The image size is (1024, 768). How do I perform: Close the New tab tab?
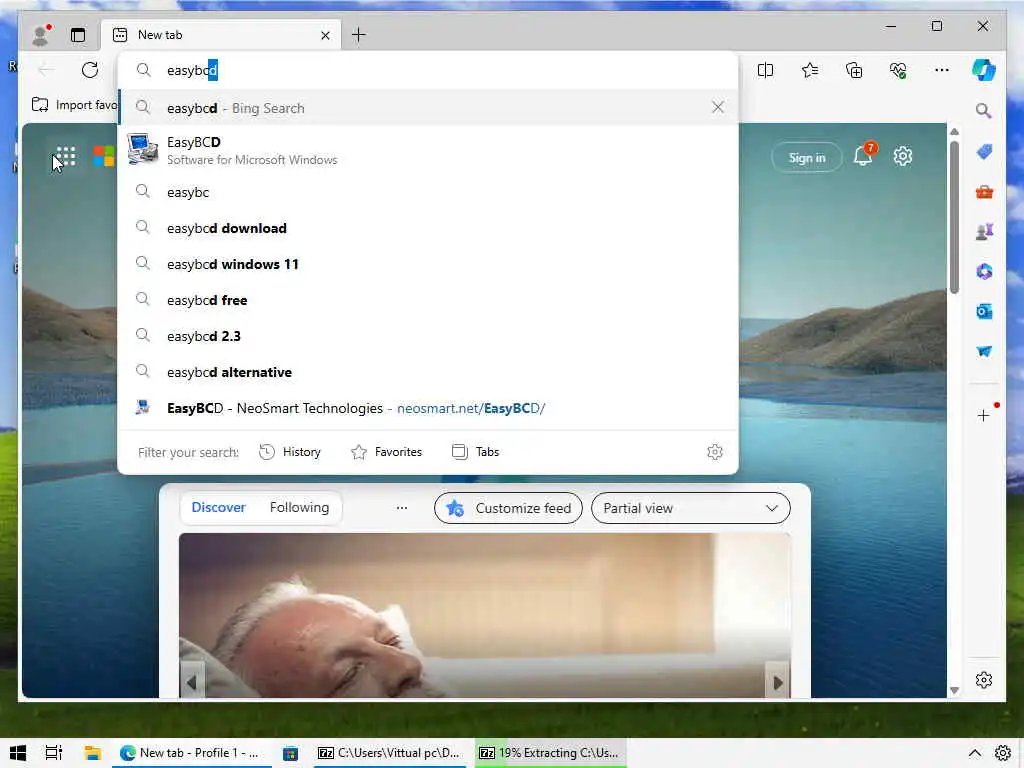click(325, 35)
